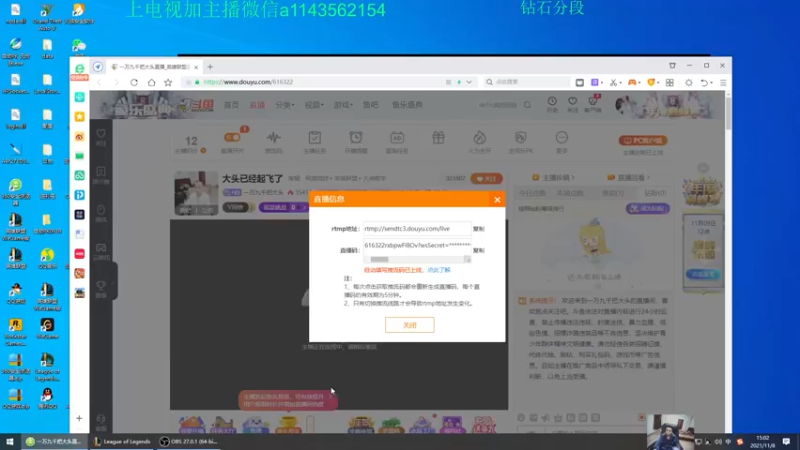Screen dimensions: 800x450
Task: Close the dialog with 关闭 button
Action: tap(410, 325)
